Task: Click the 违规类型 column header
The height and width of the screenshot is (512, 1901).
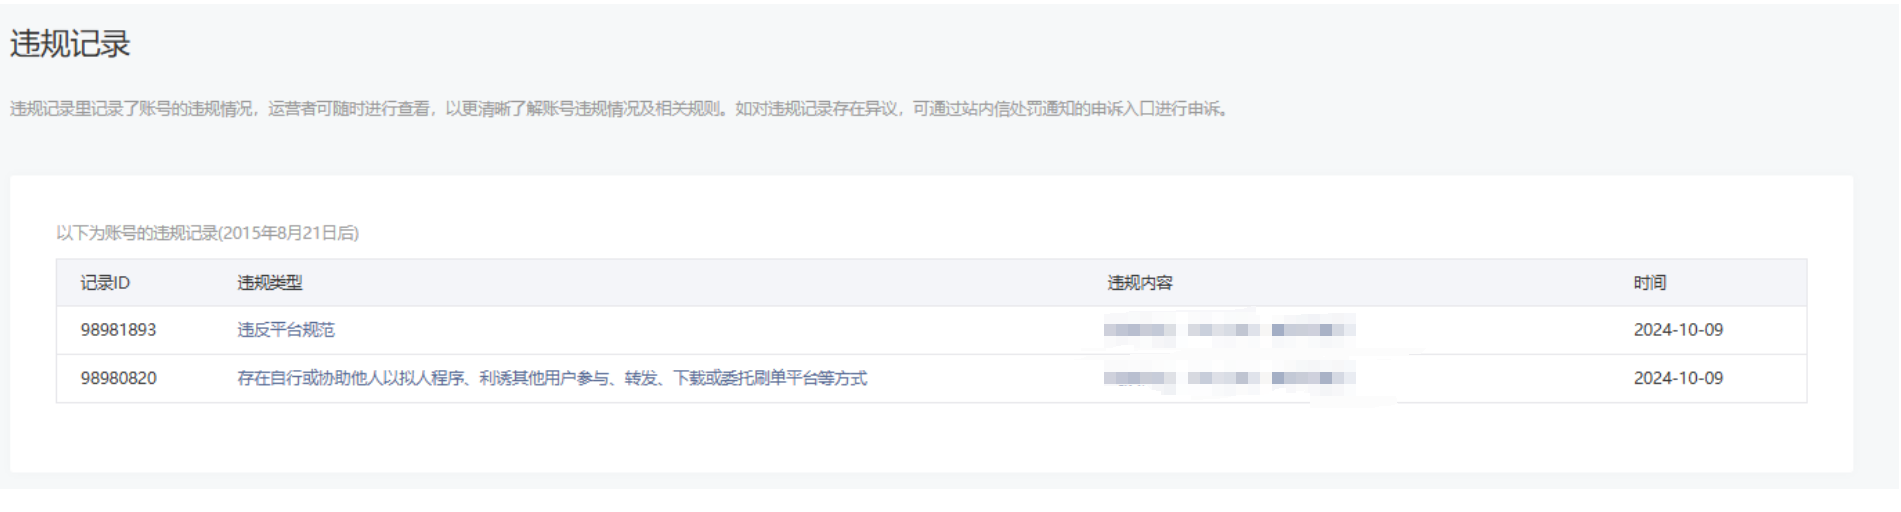Action: point(269,283)
